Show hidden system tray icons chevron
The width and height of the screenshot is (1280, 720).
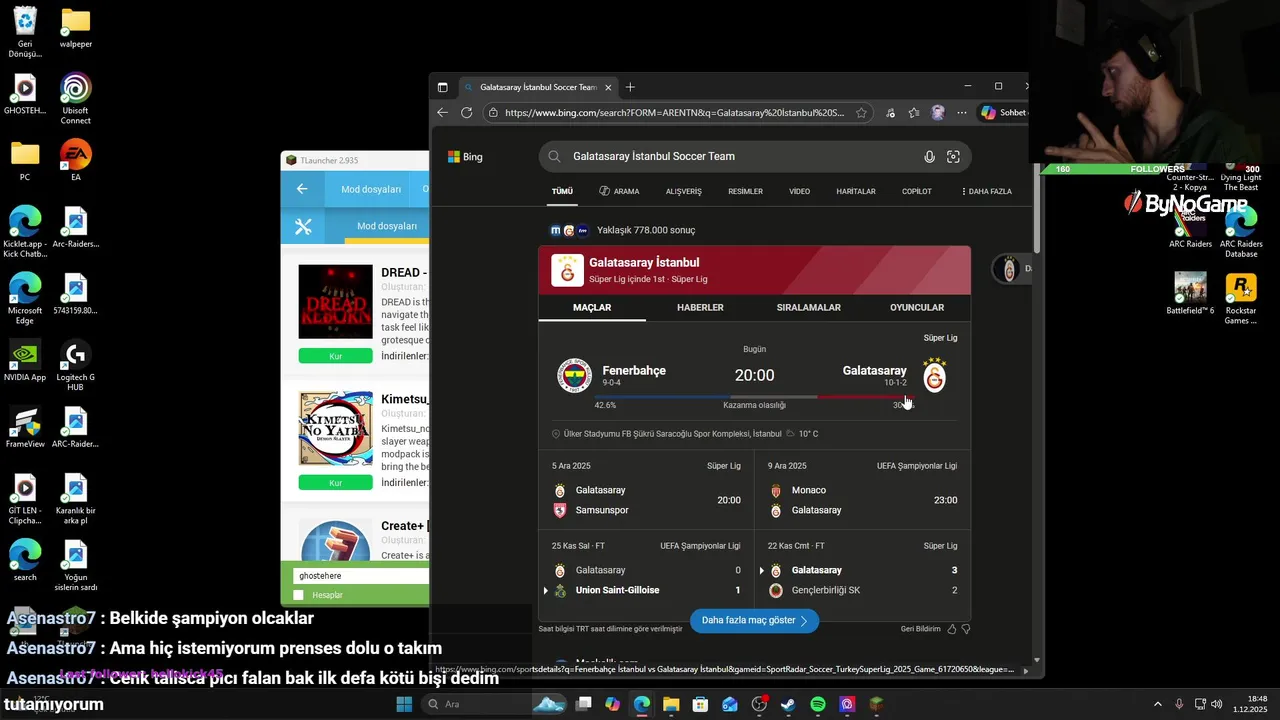[1158, 704]
